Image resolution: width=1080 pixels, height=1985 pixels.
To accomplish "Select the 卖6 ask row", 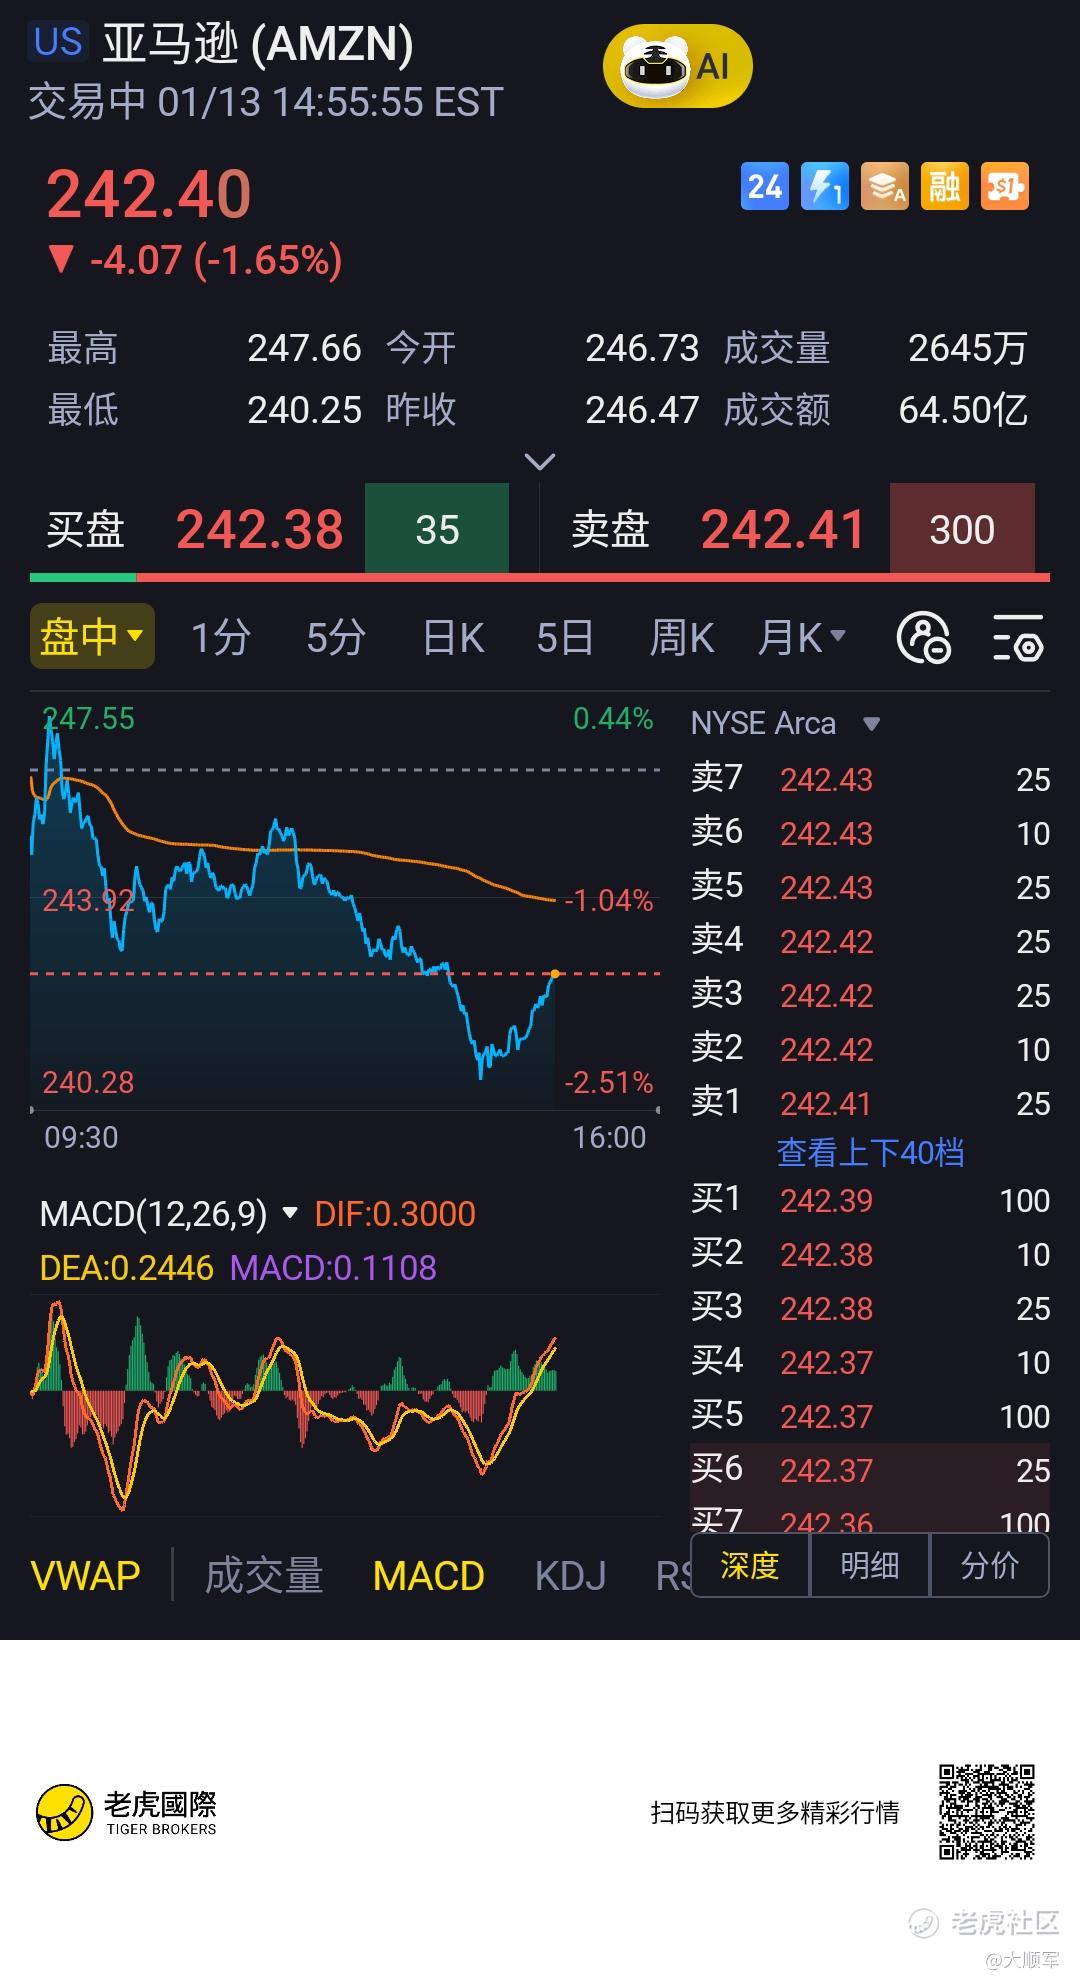I will coord(870,833).
